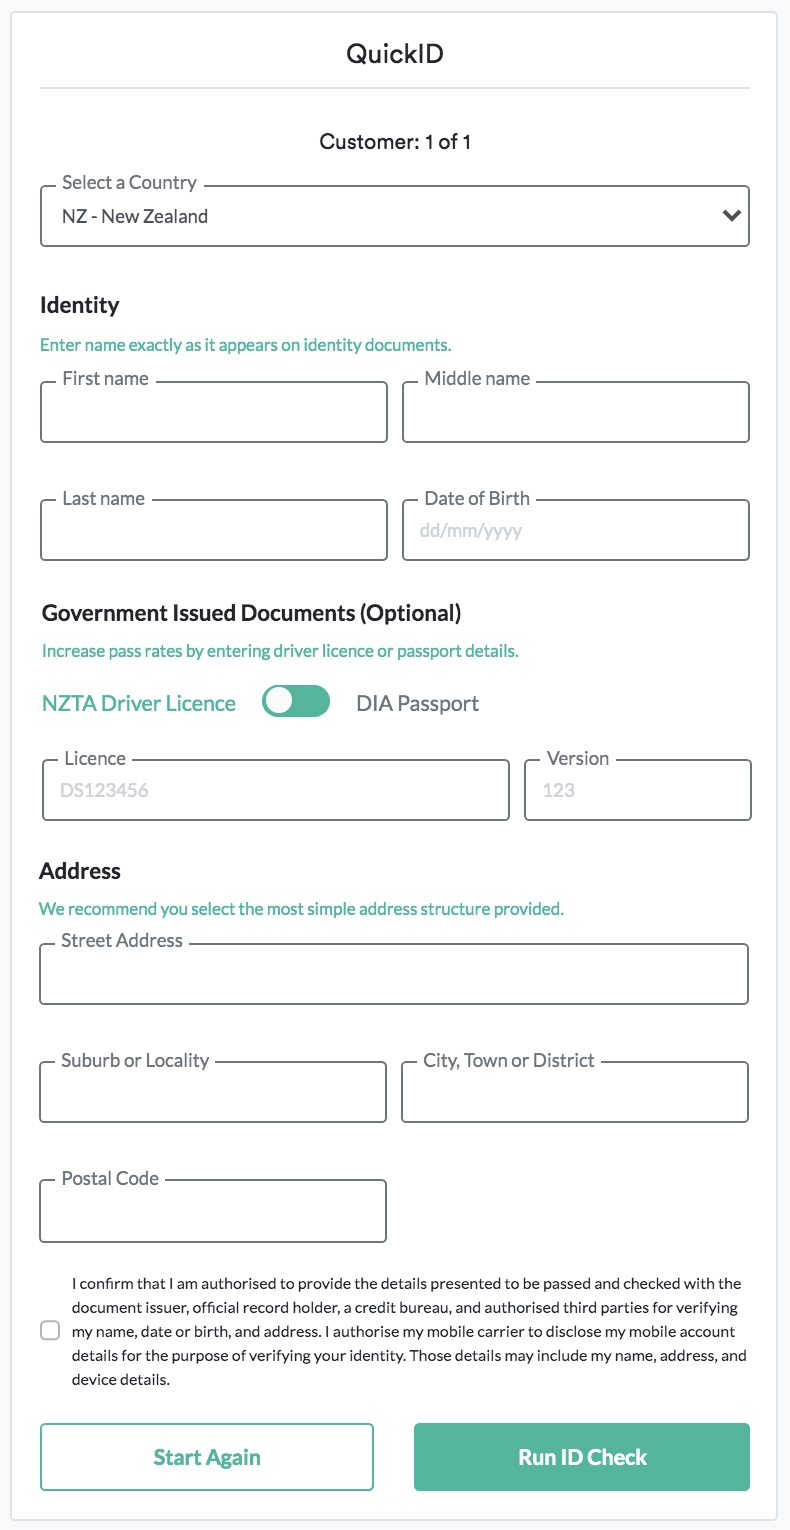Click the Postal Code input box
Viewport: 790px width, 1530px height.
coord(213,1211)
